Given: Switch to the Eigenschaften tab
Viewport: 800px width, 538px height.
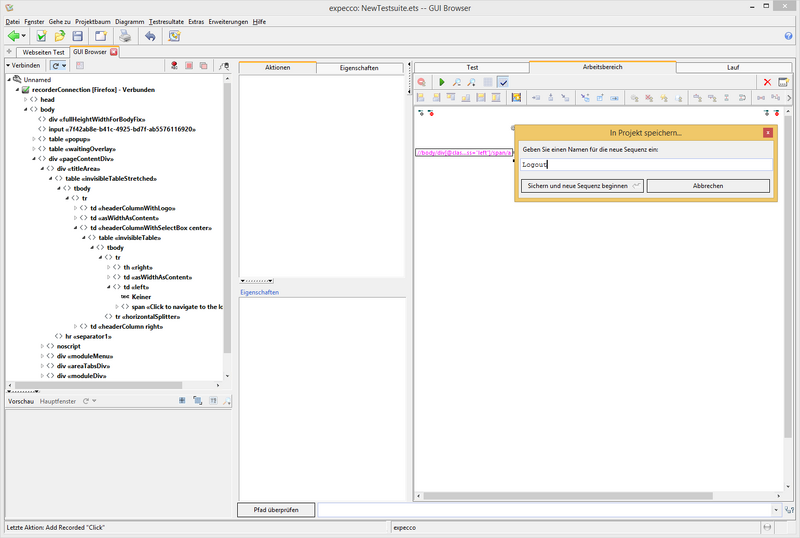Looking at the screenshot, I should pos(360,68).
